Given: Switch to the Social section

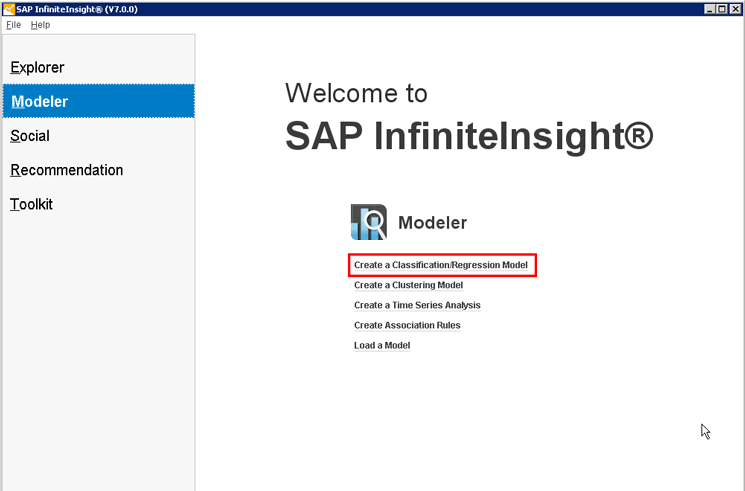Looking at the screenshot, I should click(x=30, y=136).
